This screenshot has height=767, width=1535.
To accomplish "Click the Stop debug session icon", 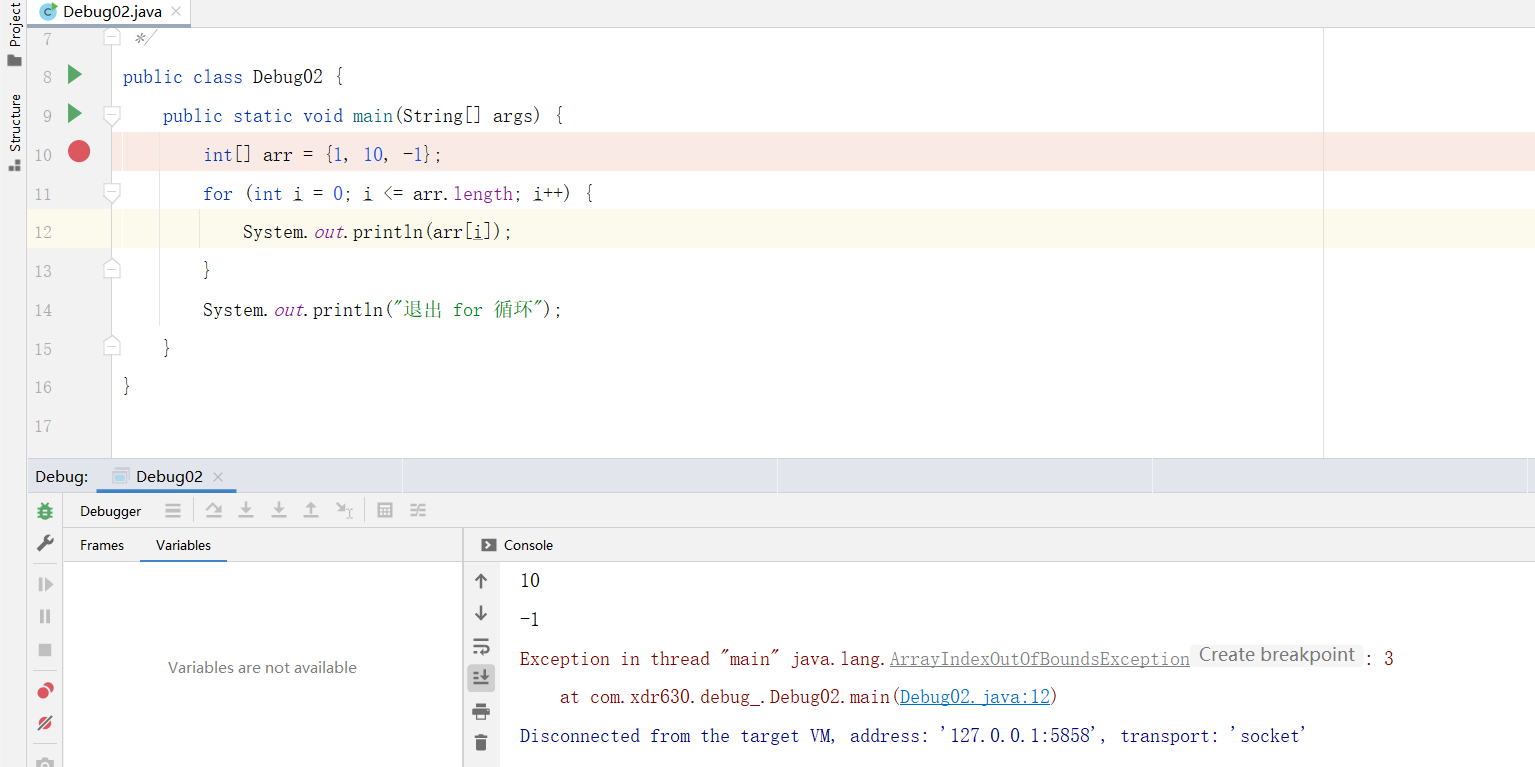I will tap(45, 649).
